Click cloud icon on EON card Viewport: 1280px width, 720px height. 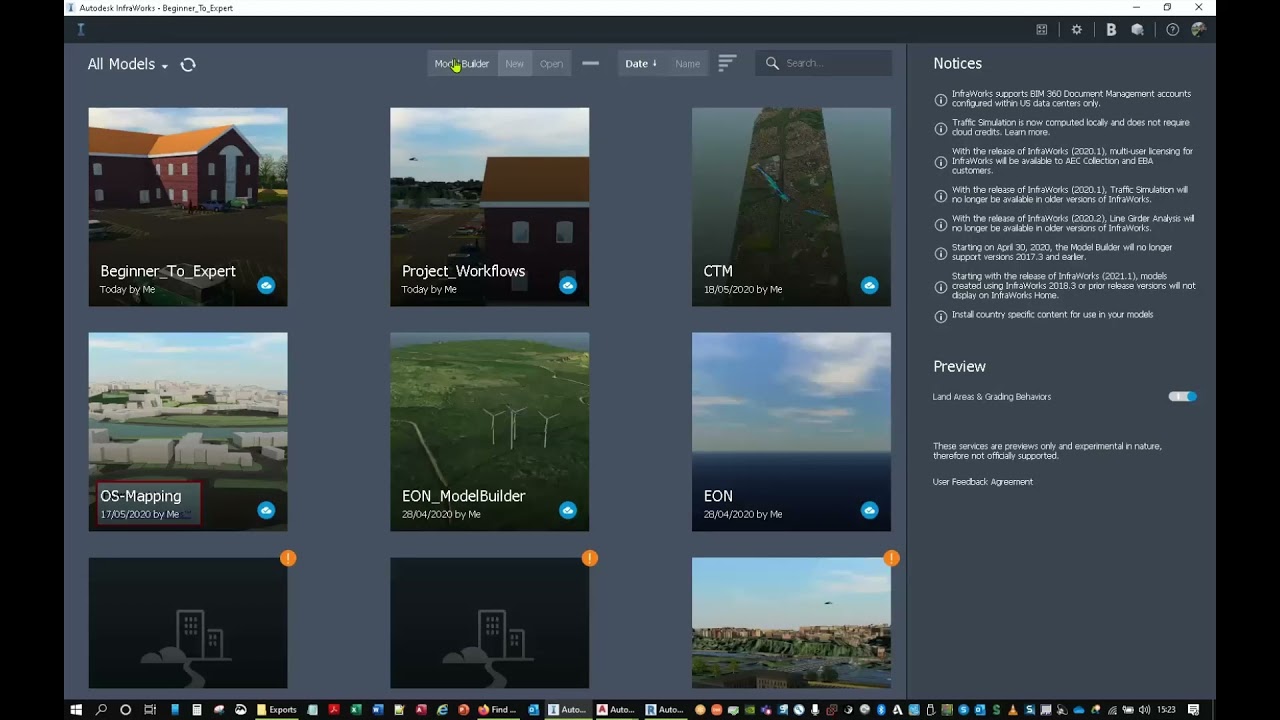[x=870, y=511]
